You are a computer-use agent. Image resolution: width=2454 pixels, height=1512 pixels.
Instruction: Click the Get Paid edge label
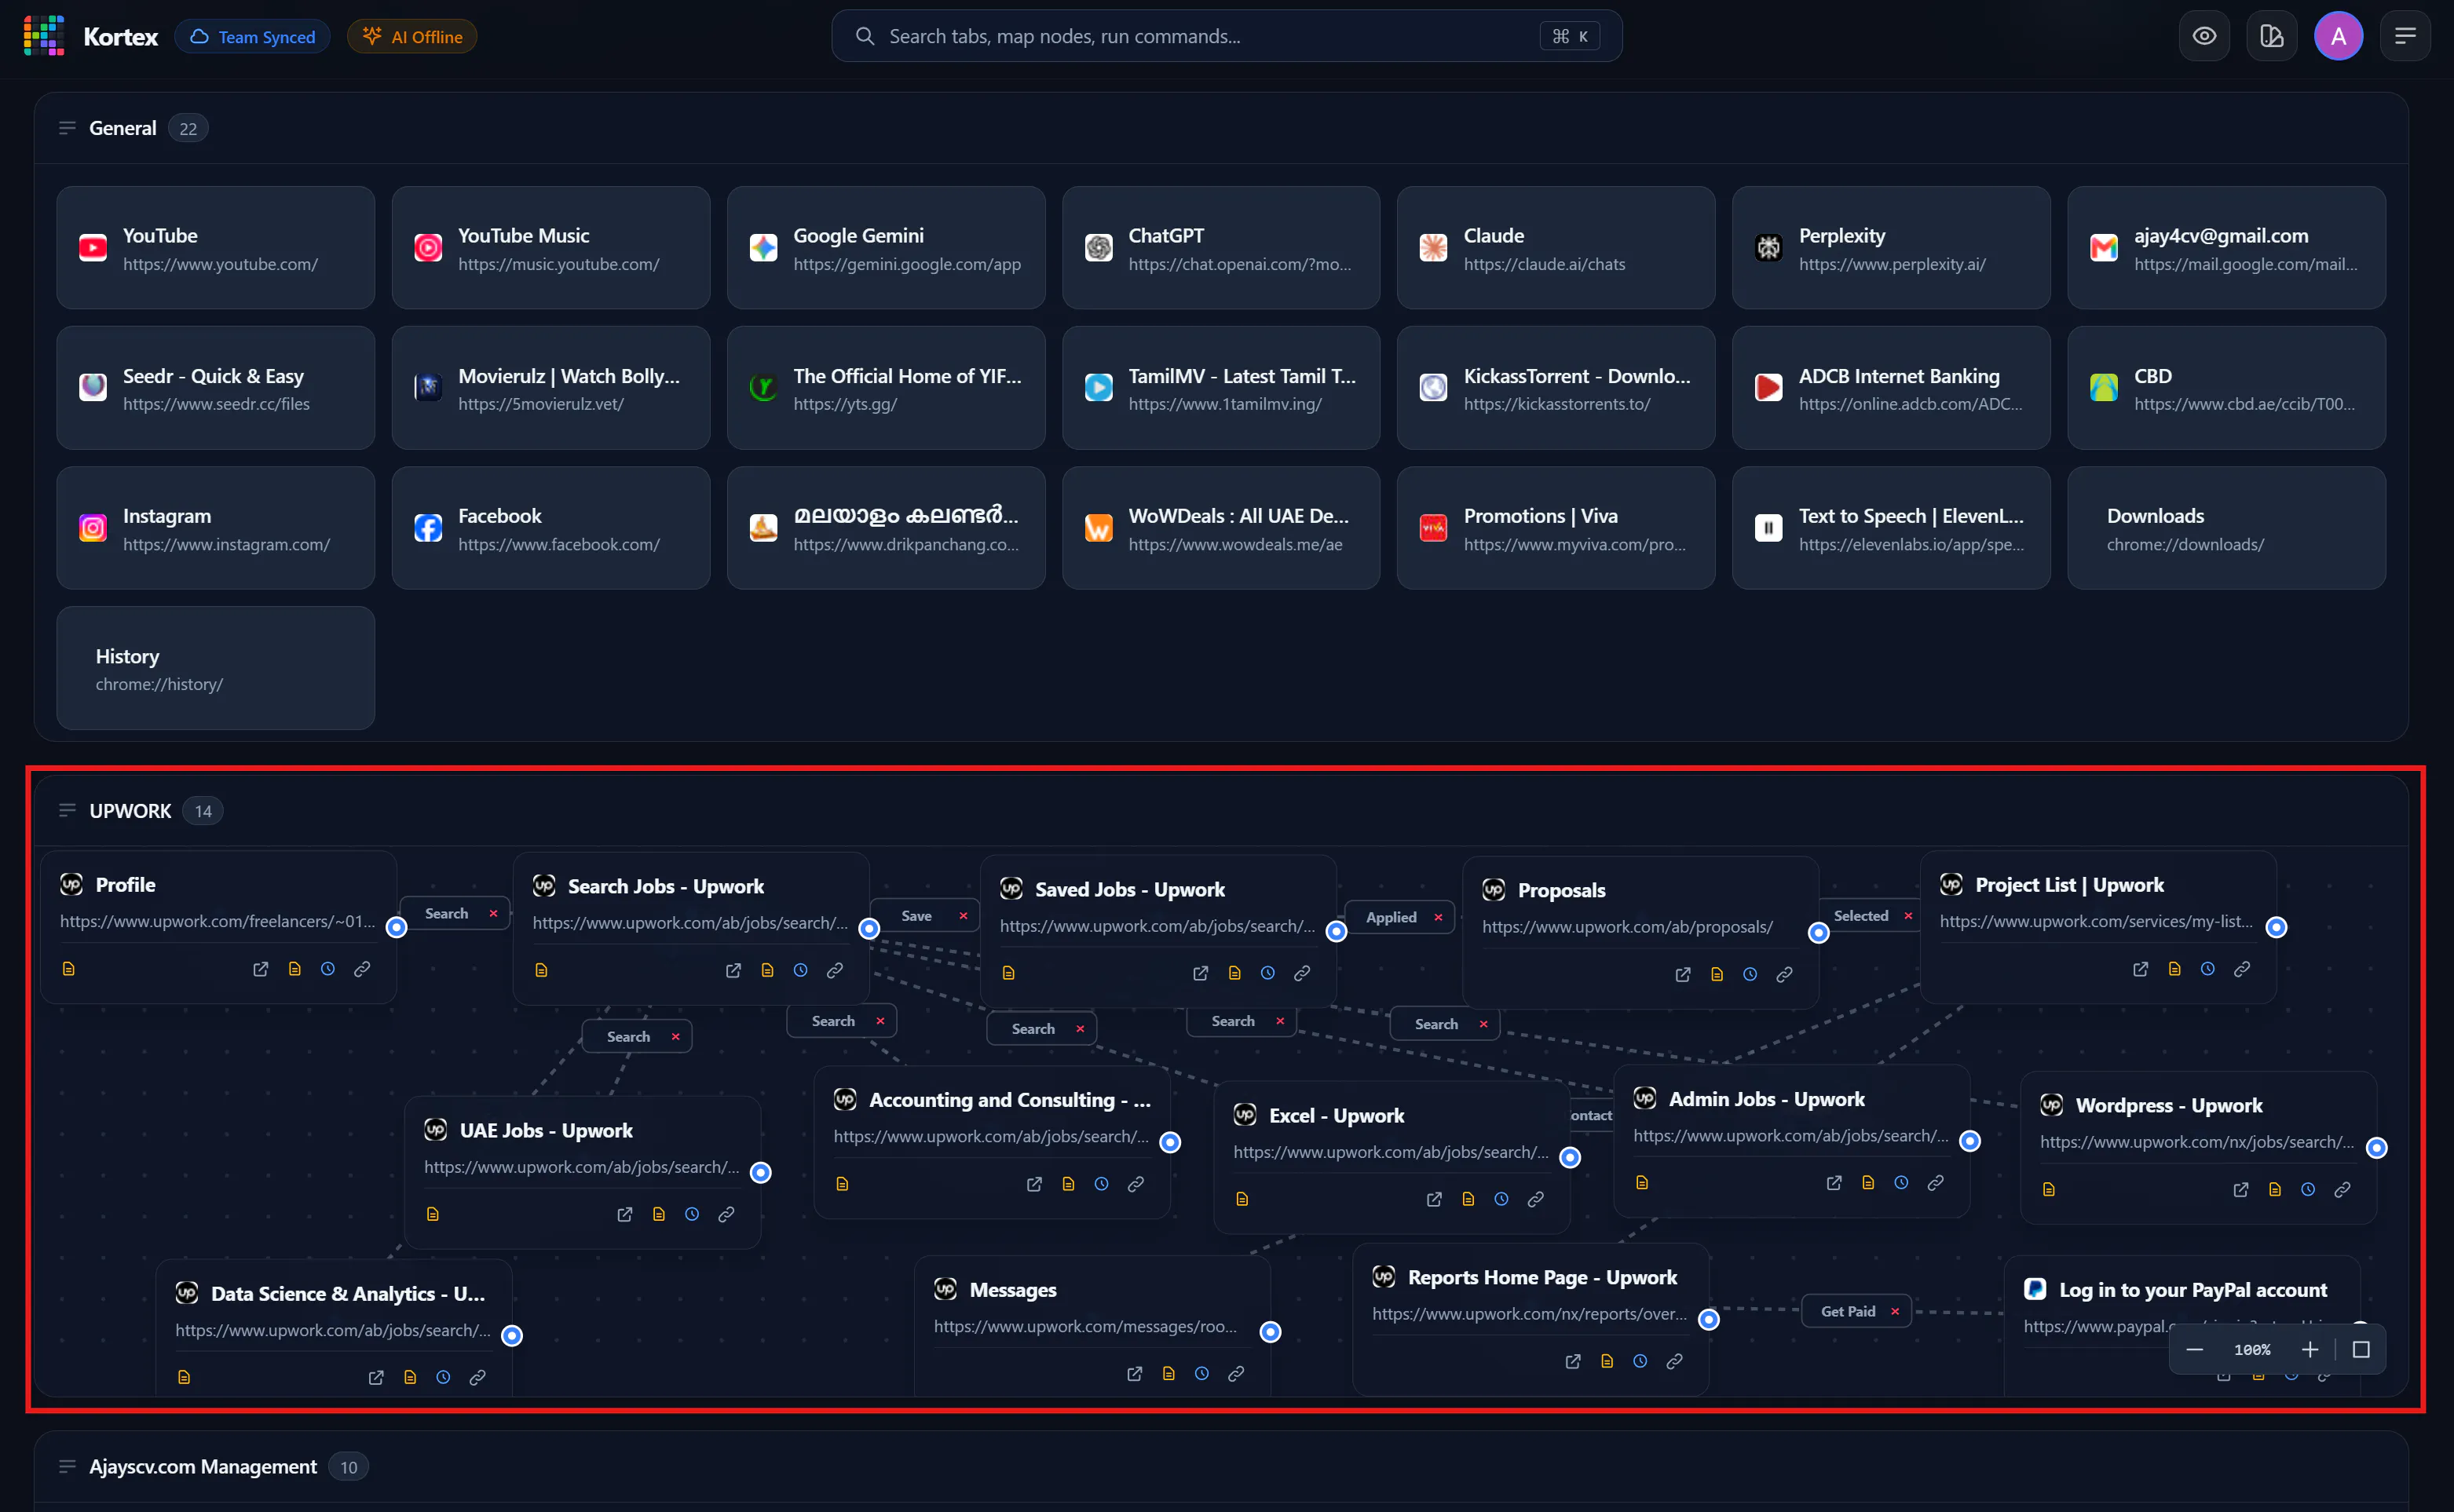(1847, 1311)
